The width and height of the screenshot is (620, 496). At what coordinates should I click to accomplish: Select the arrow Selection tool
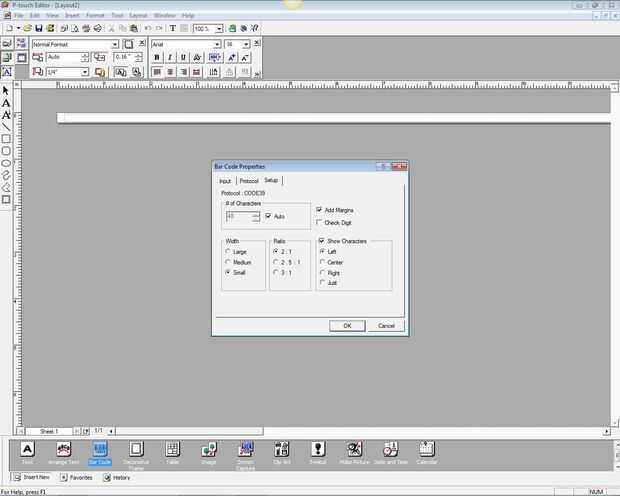pyautogui.click(x=6, y=90)
